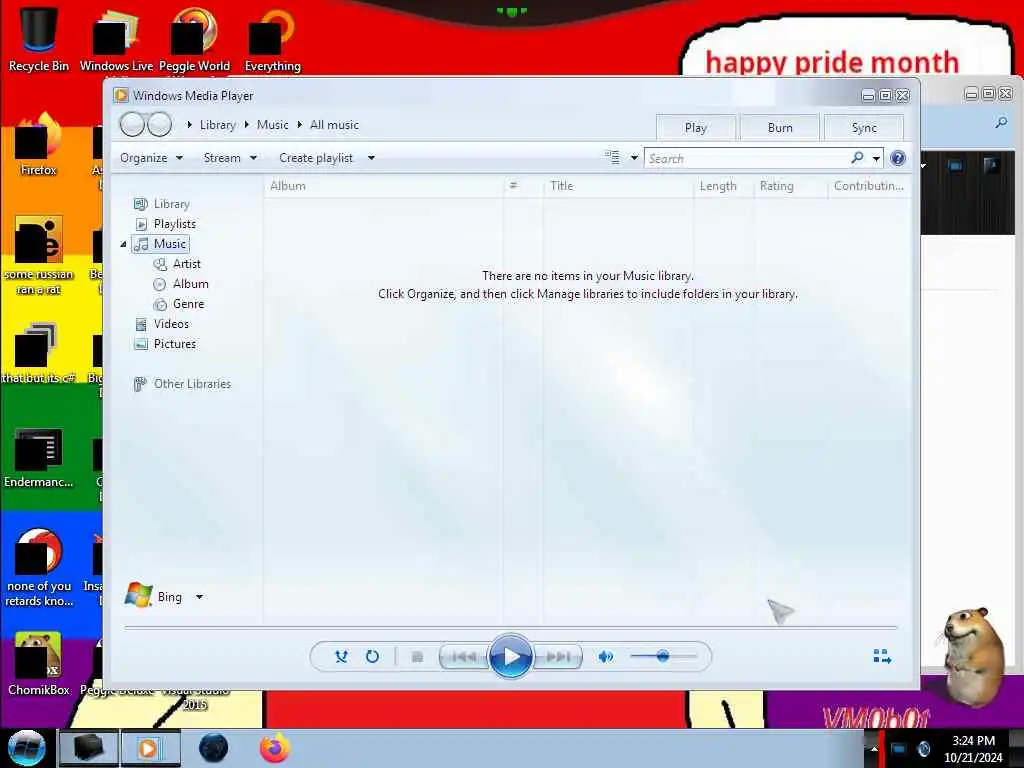The image size is (1024, 768).
Task: Go back with the navigation arrow
Action: pyautogui.click(x=133, y=124)
